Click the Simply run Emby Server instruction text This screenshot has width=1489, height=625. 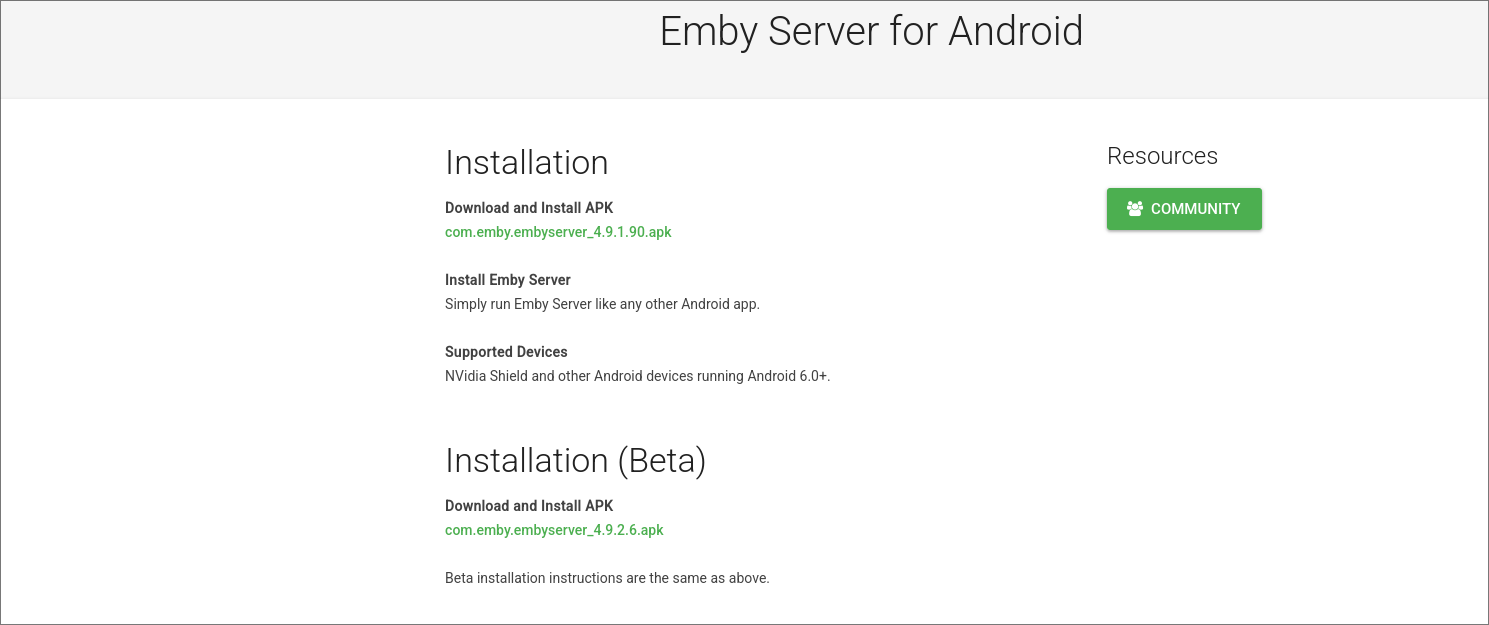601,303
